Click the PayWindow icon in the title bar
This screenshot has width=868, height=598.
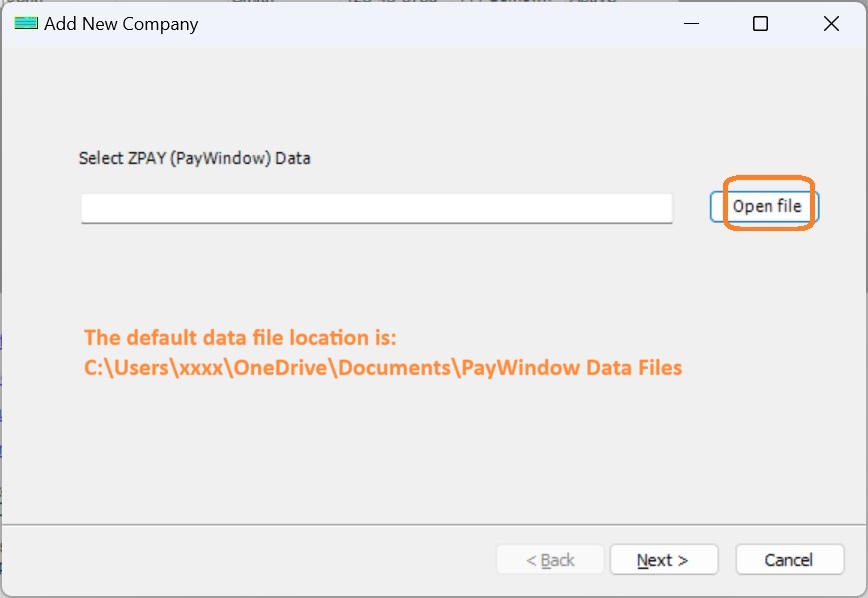25,23
